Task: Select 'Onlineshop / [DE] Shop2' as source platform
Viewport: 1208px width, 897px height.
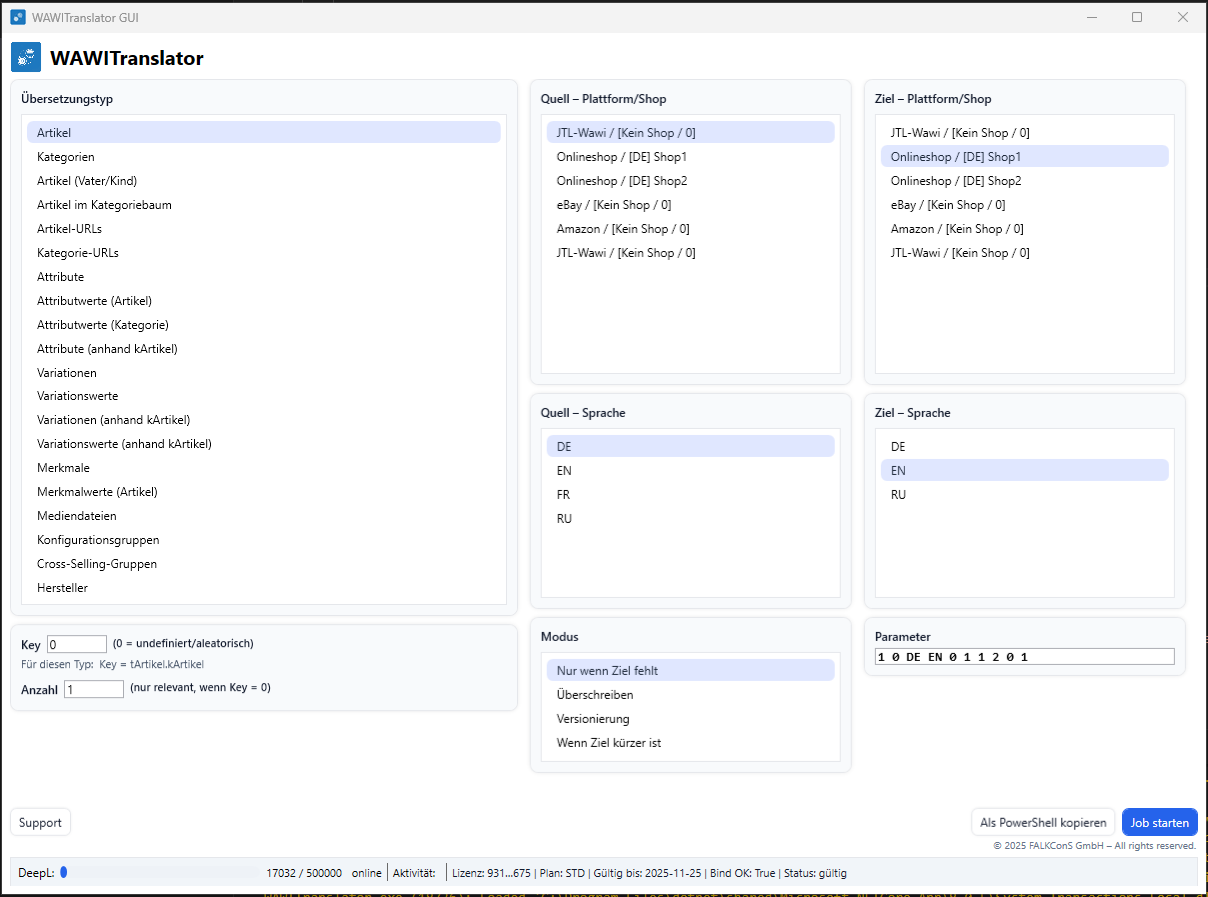Action: (x=622, y=181)
